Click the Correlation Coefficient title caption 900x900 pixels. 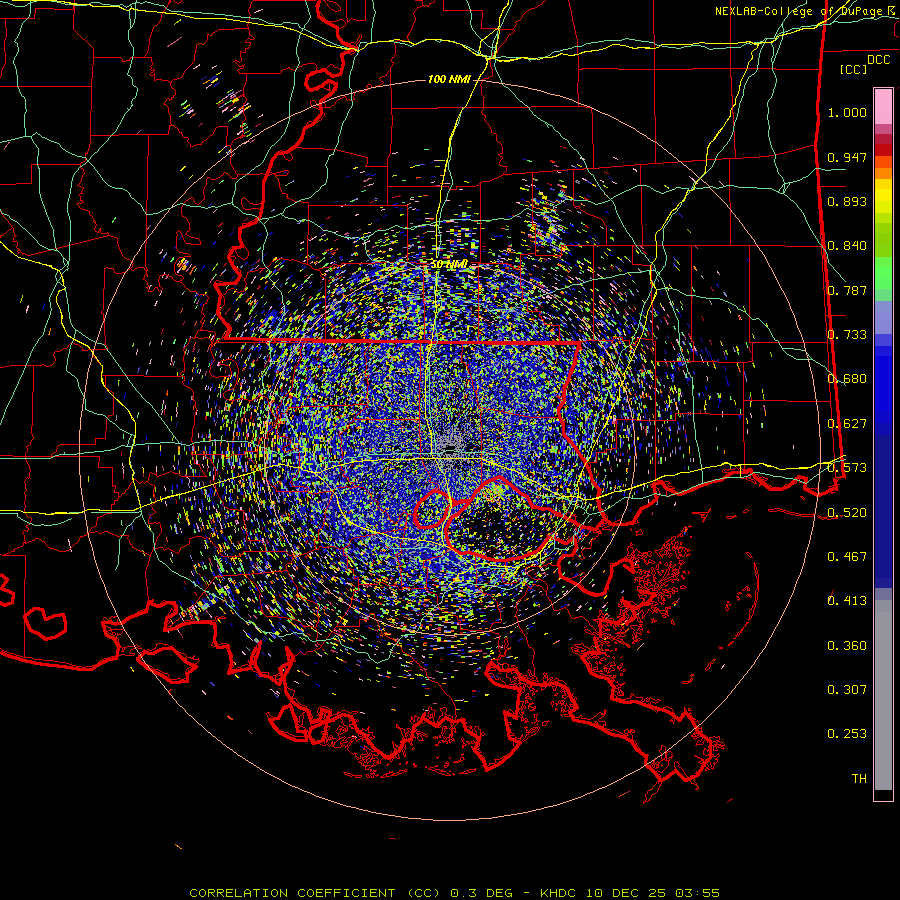pos(455,893)
